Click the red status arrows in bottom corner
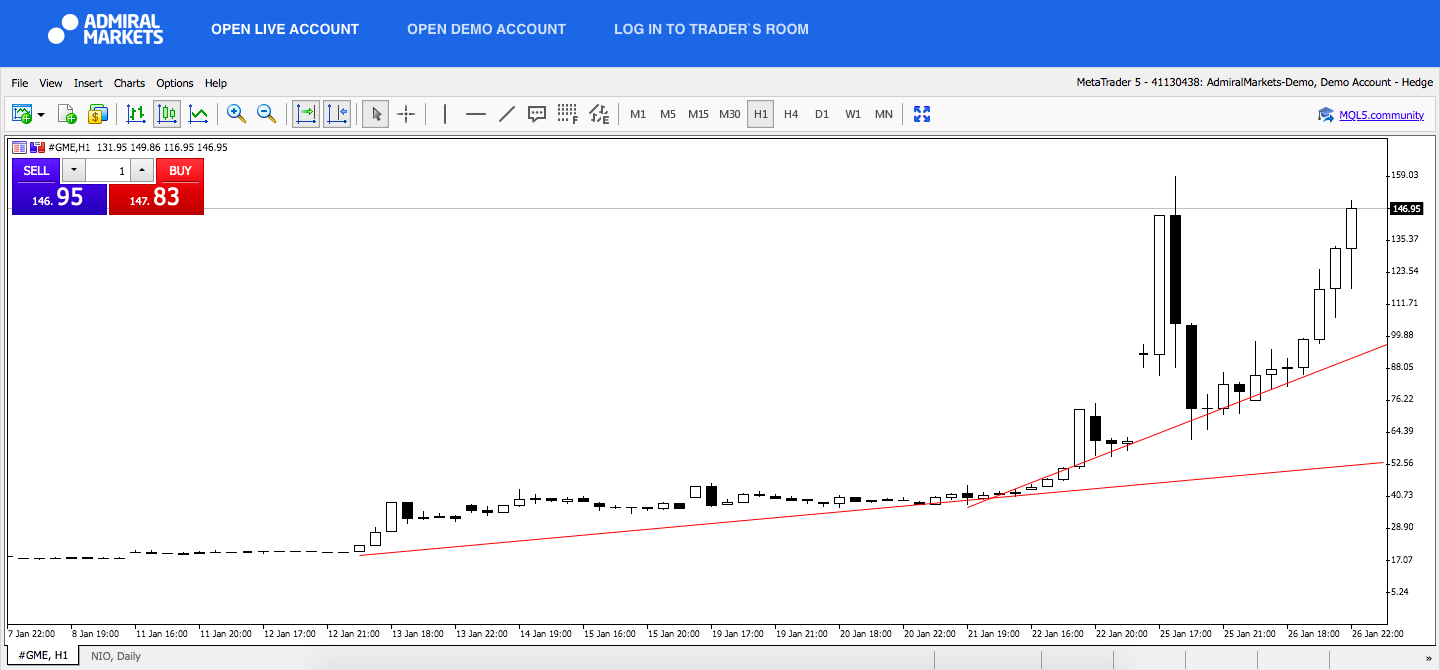 1430,658
